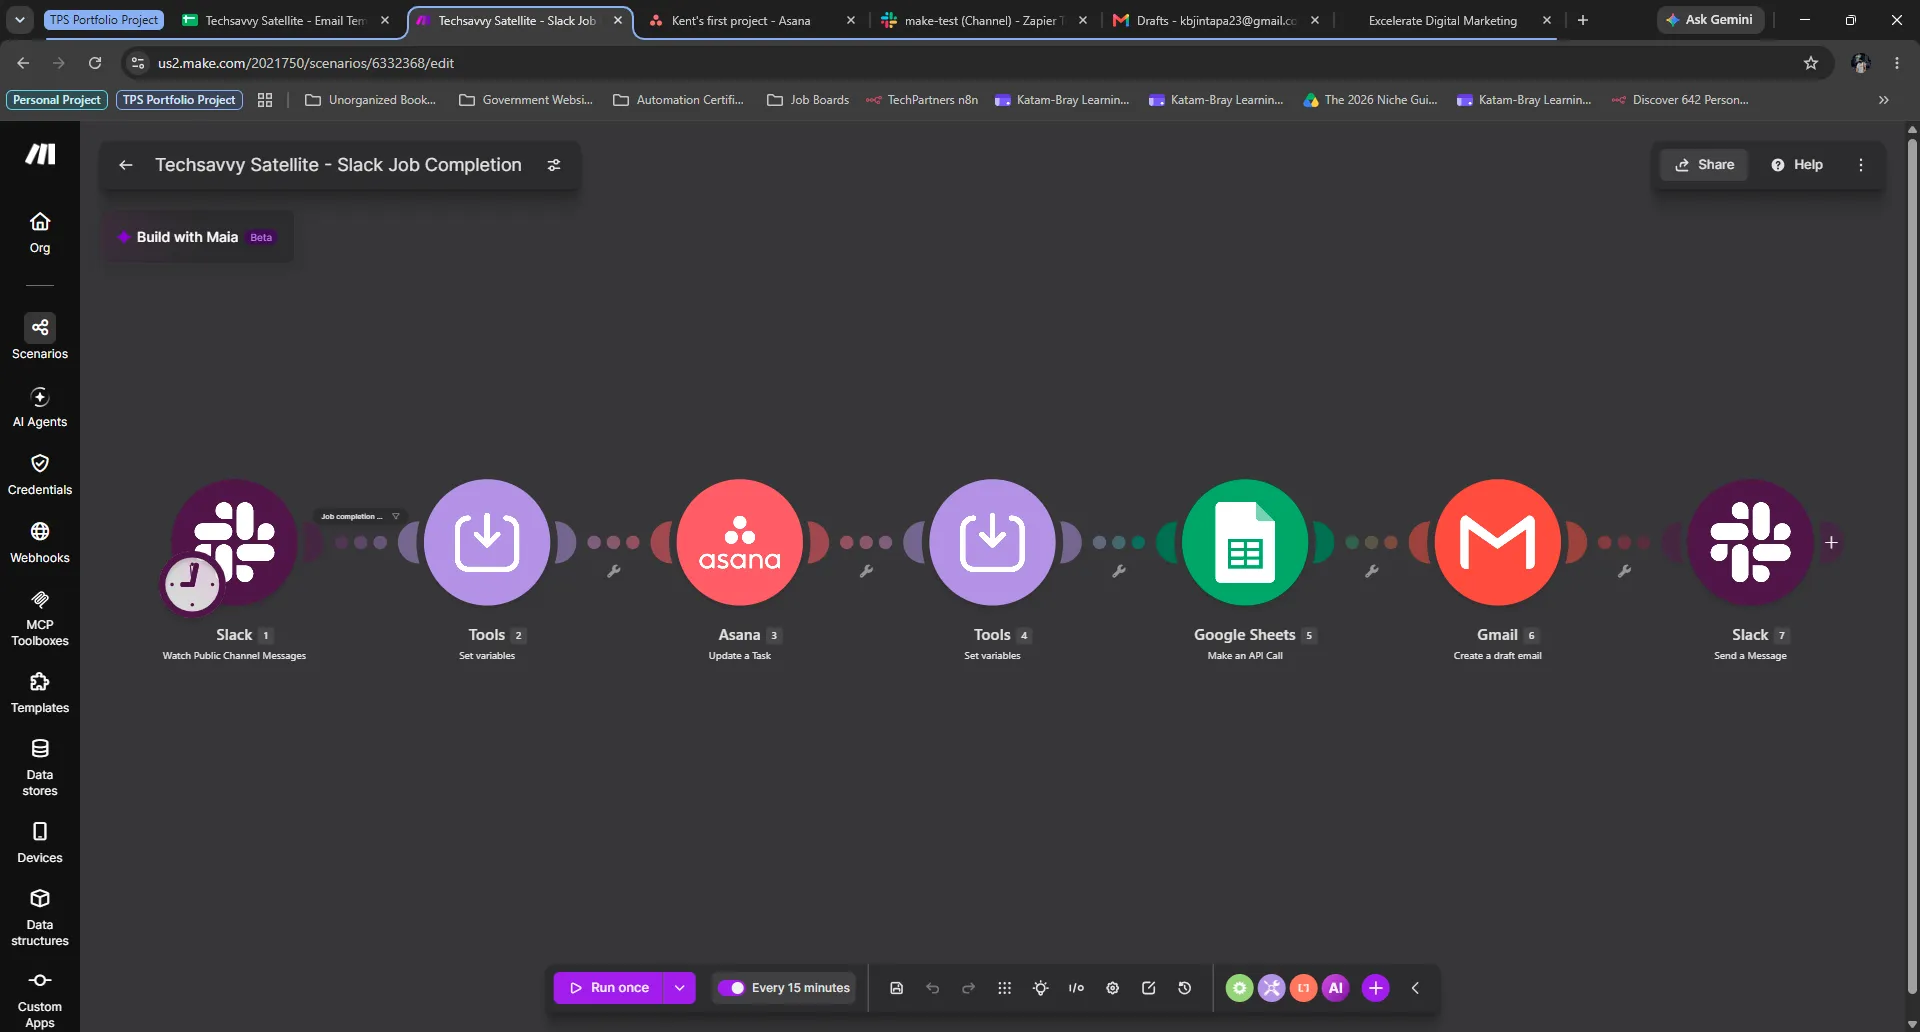
Task: Switch to the make-test Zapier tab
Action: pos(985,20)
